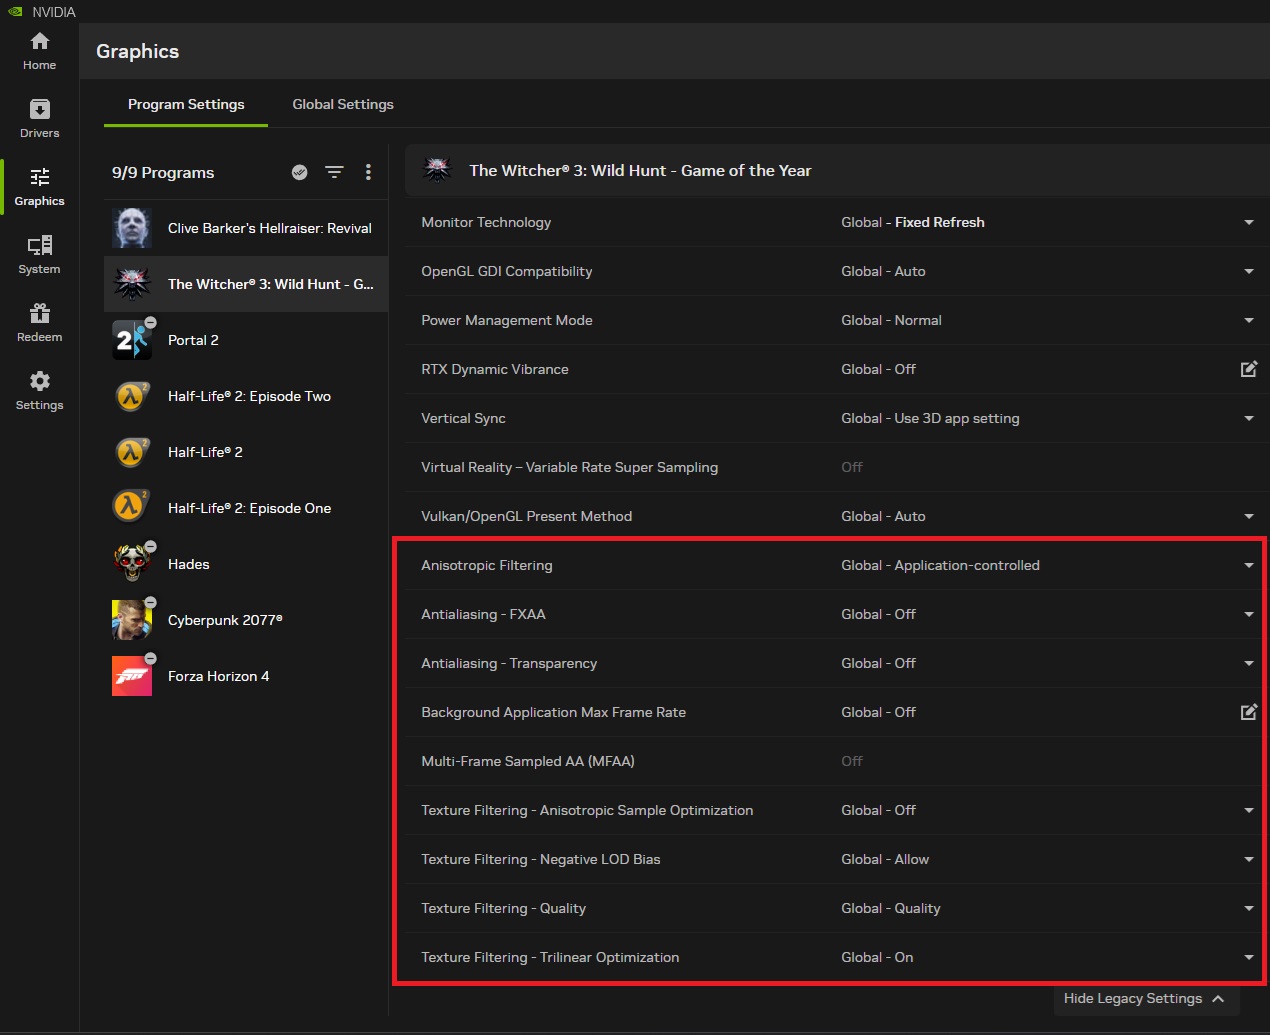1270x1035 pixels.
Task: Click the Witcher icon in settings header
Action: [x=438, y=170]
